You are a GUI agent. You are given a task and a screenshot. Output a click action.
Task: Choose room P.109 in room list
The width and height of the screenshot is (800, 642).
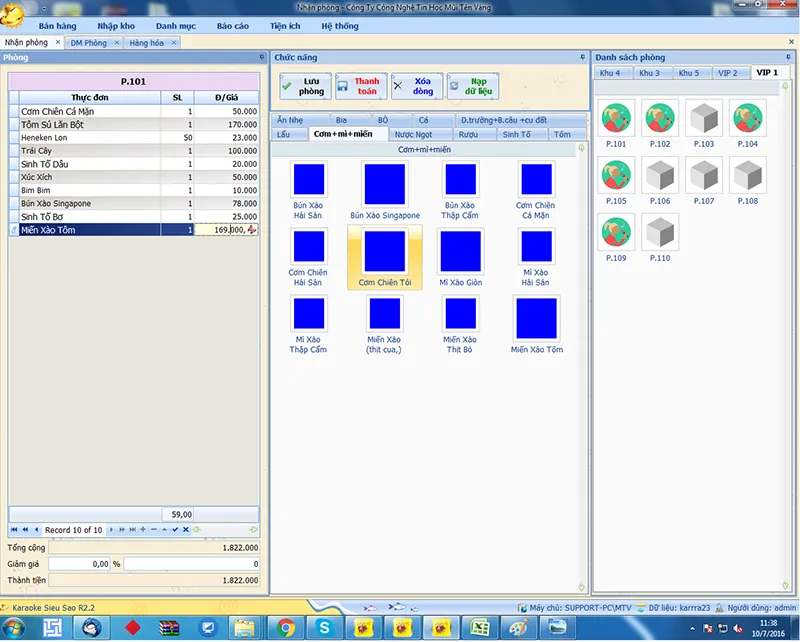[x=617, y=233]
